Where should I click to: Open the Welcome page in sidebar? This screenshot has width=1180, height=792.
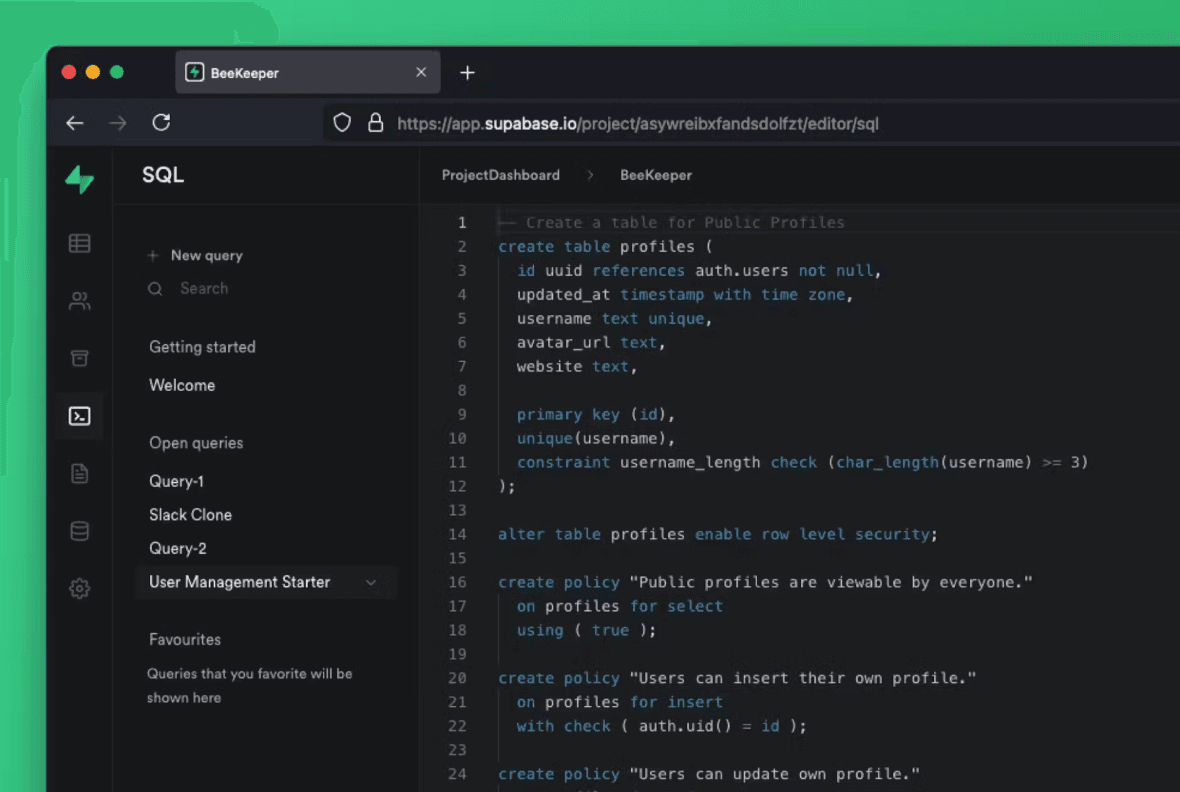click(x=182, y=385)
